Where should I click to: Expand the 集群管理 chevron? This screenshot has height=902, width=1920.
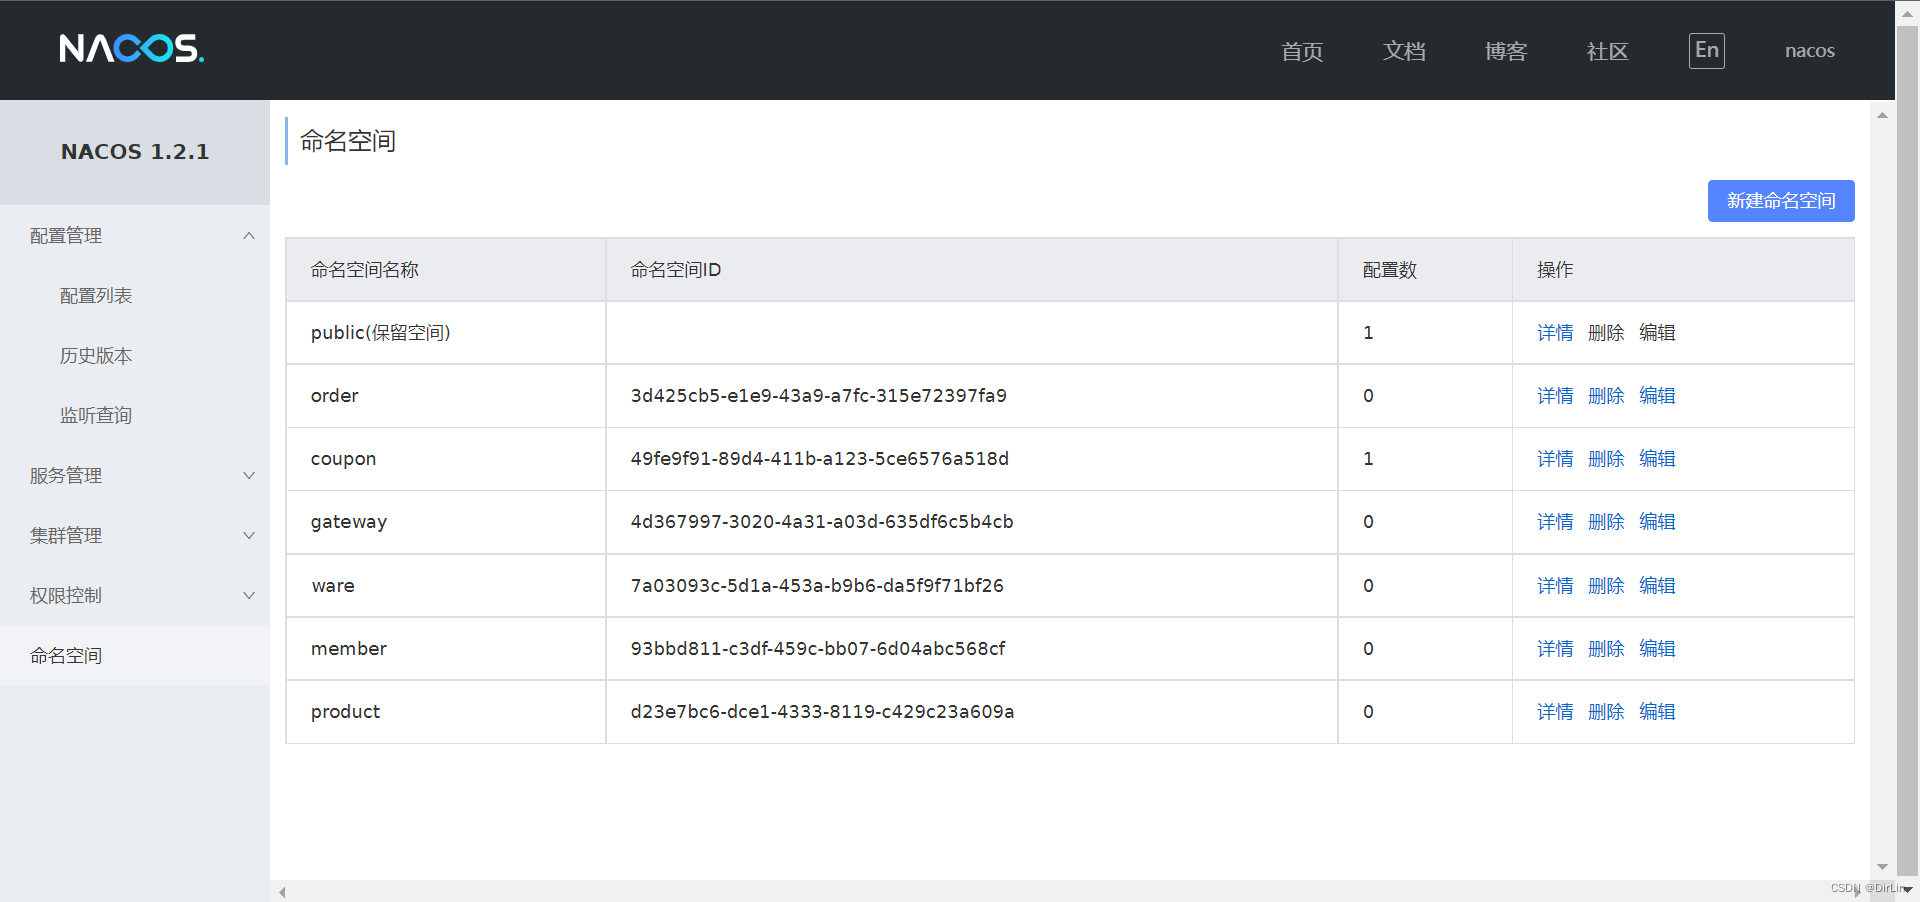(x=249, y=536)
